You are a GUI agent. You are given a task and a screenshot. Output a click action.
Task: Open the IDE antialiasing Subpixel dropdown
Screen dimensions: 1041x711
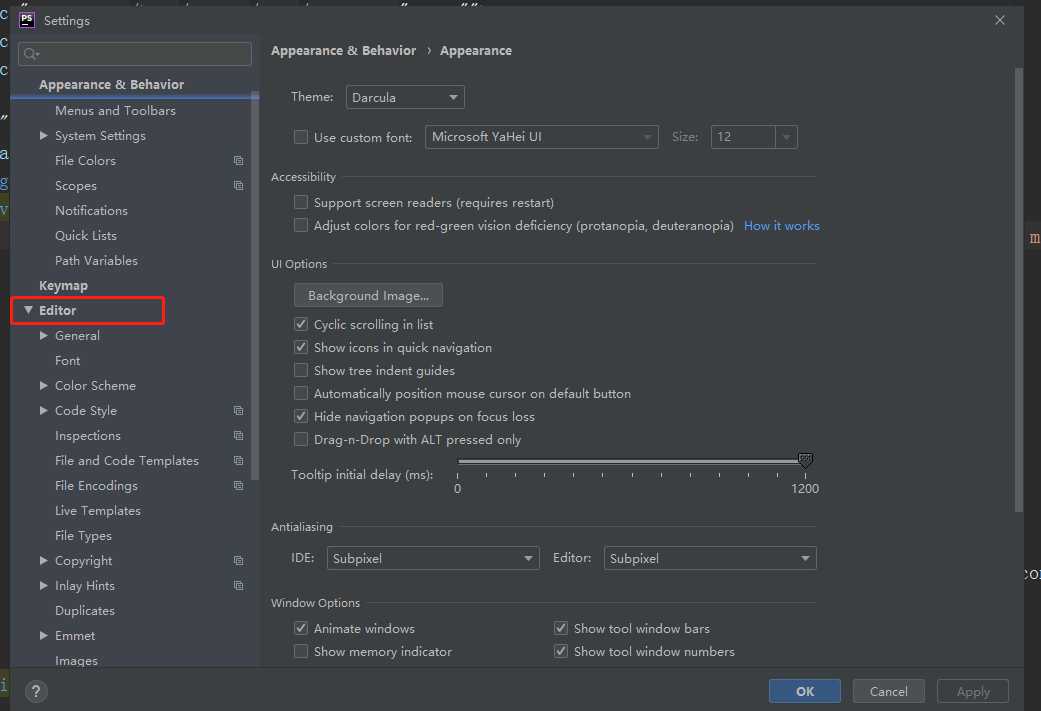[x=433, y=559]
